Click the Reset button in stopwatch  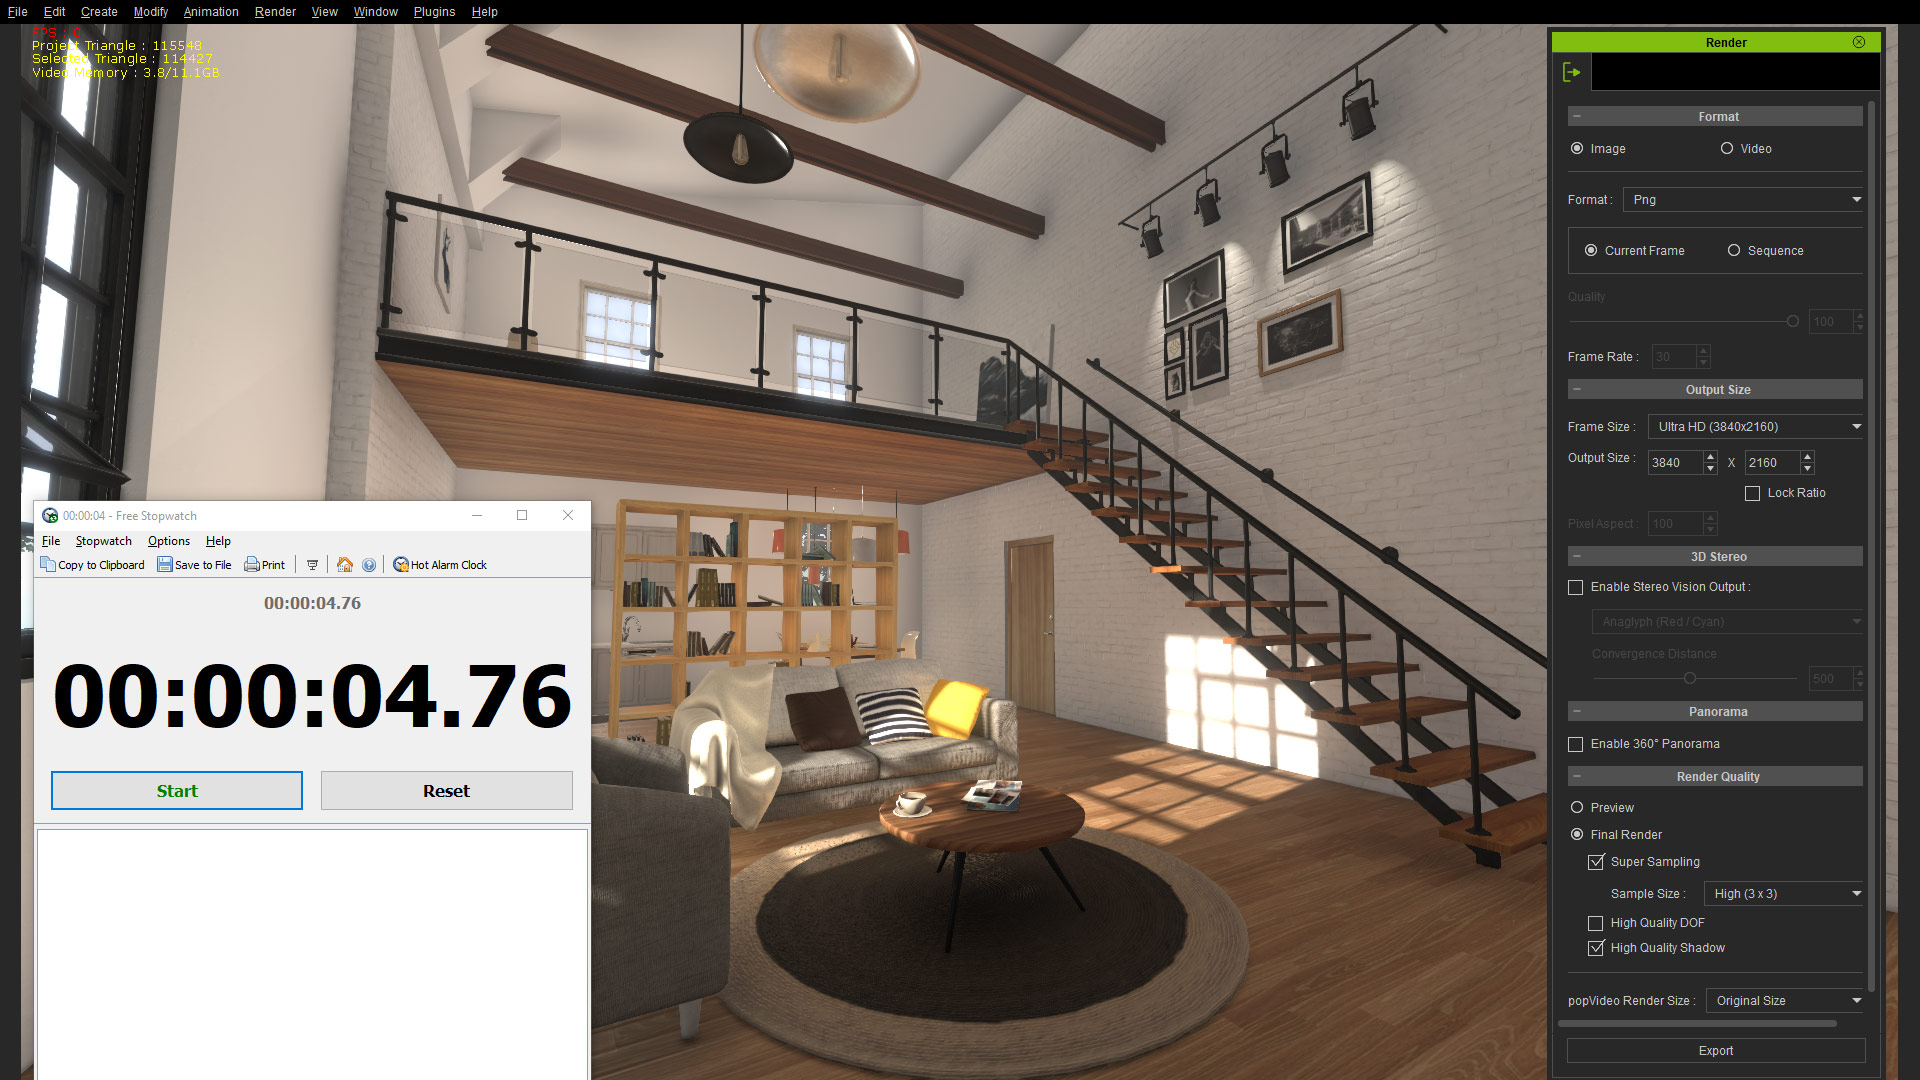447,790
